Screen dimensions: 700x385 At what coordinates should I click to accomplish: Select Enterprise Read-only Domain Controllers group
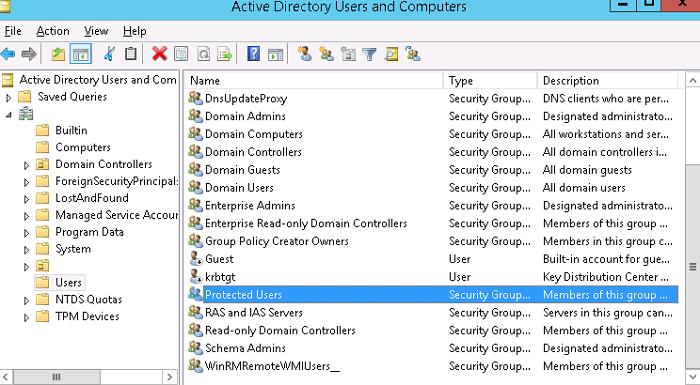pyautogui.click(x=306, y=223)
